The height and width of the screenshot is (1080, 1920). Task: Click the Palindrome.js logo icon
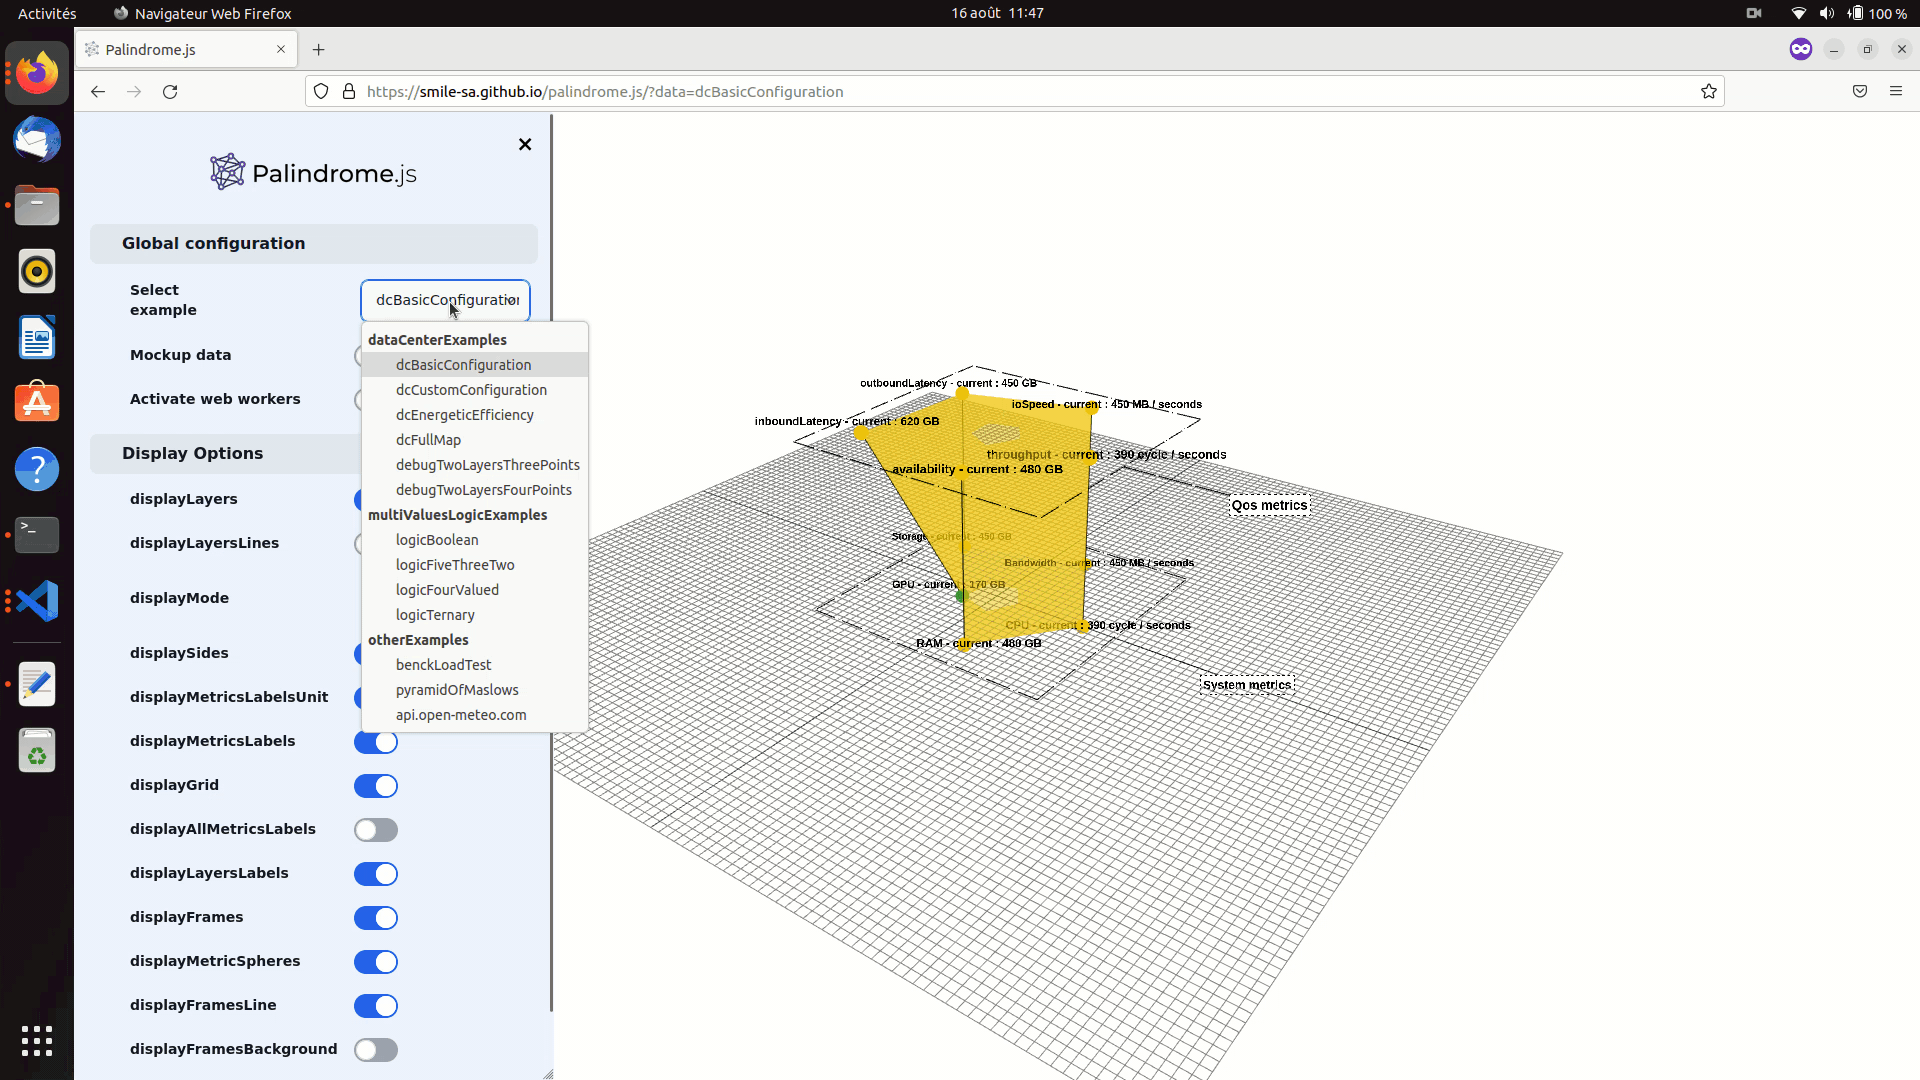pos(227,172)
